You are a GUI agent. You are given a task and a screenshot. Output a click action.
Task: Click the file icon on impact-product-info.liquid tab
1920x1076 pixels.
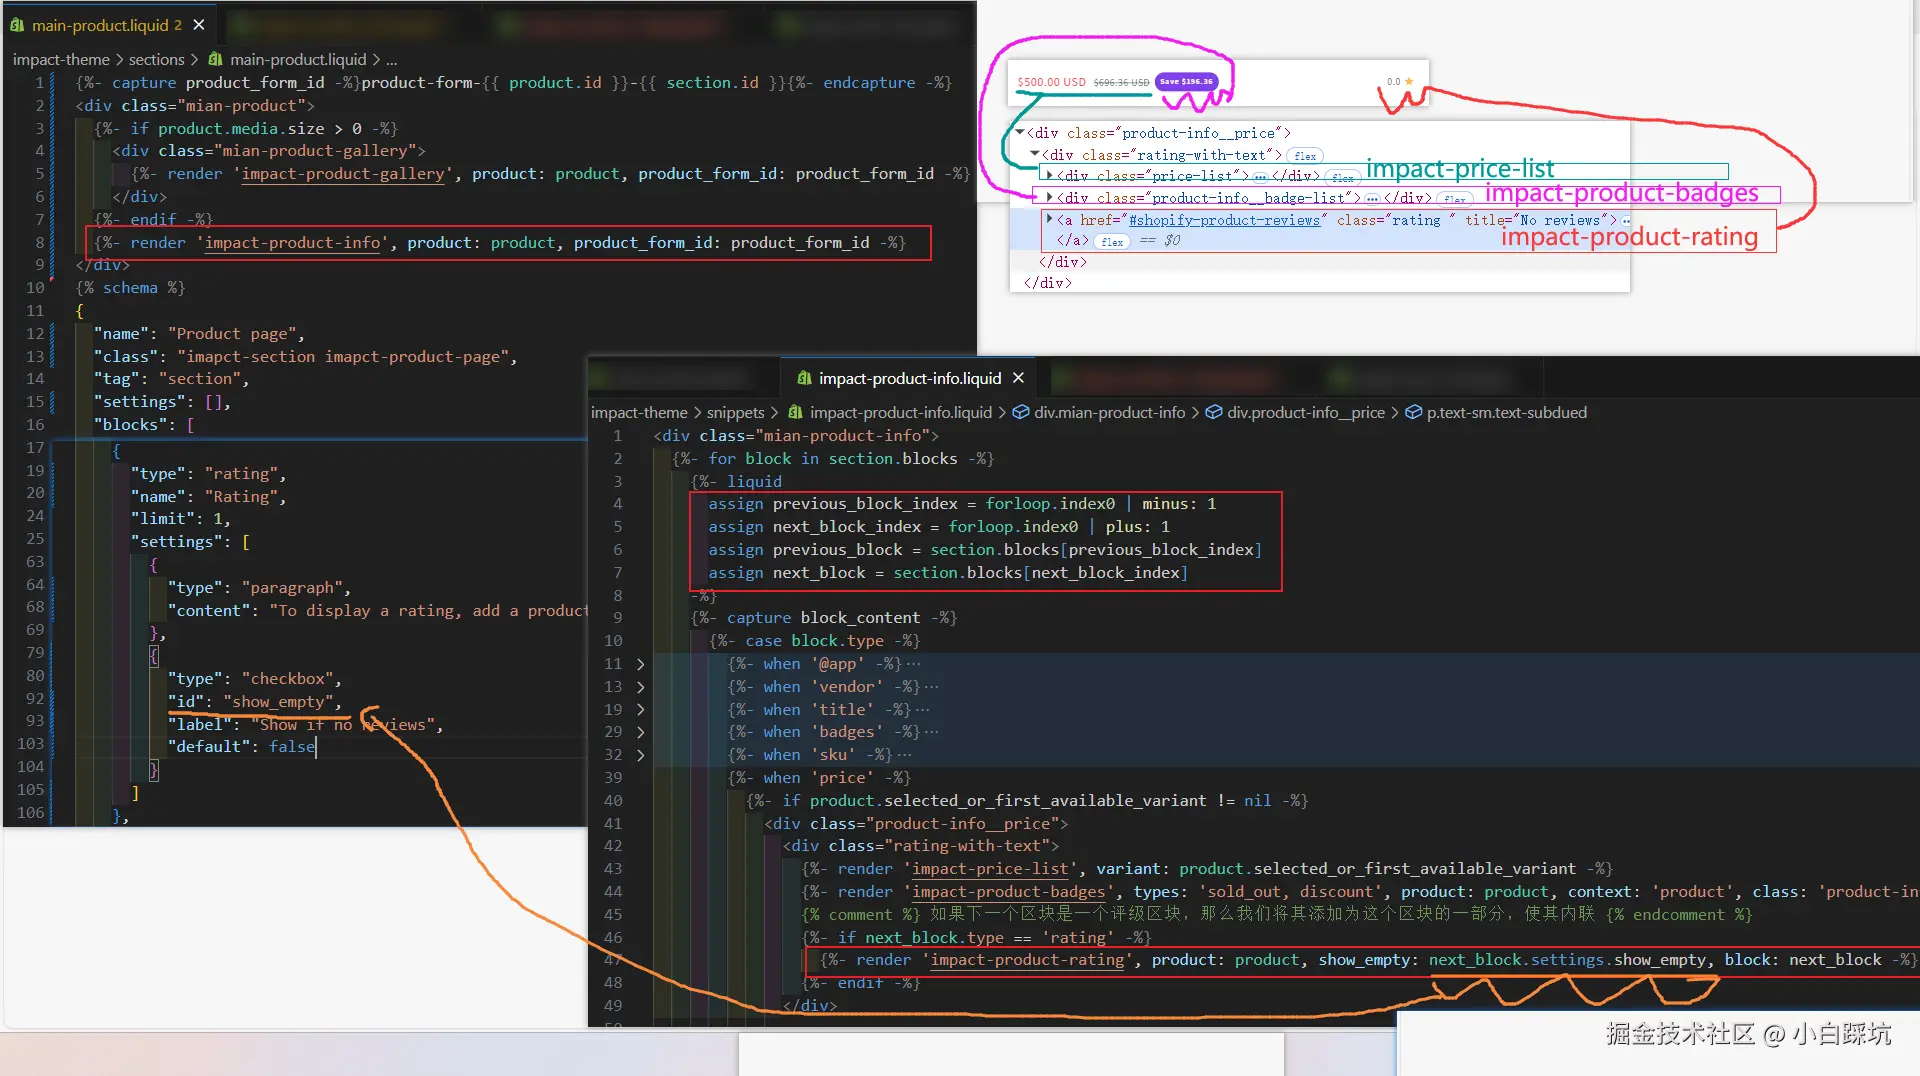[804, 378]
